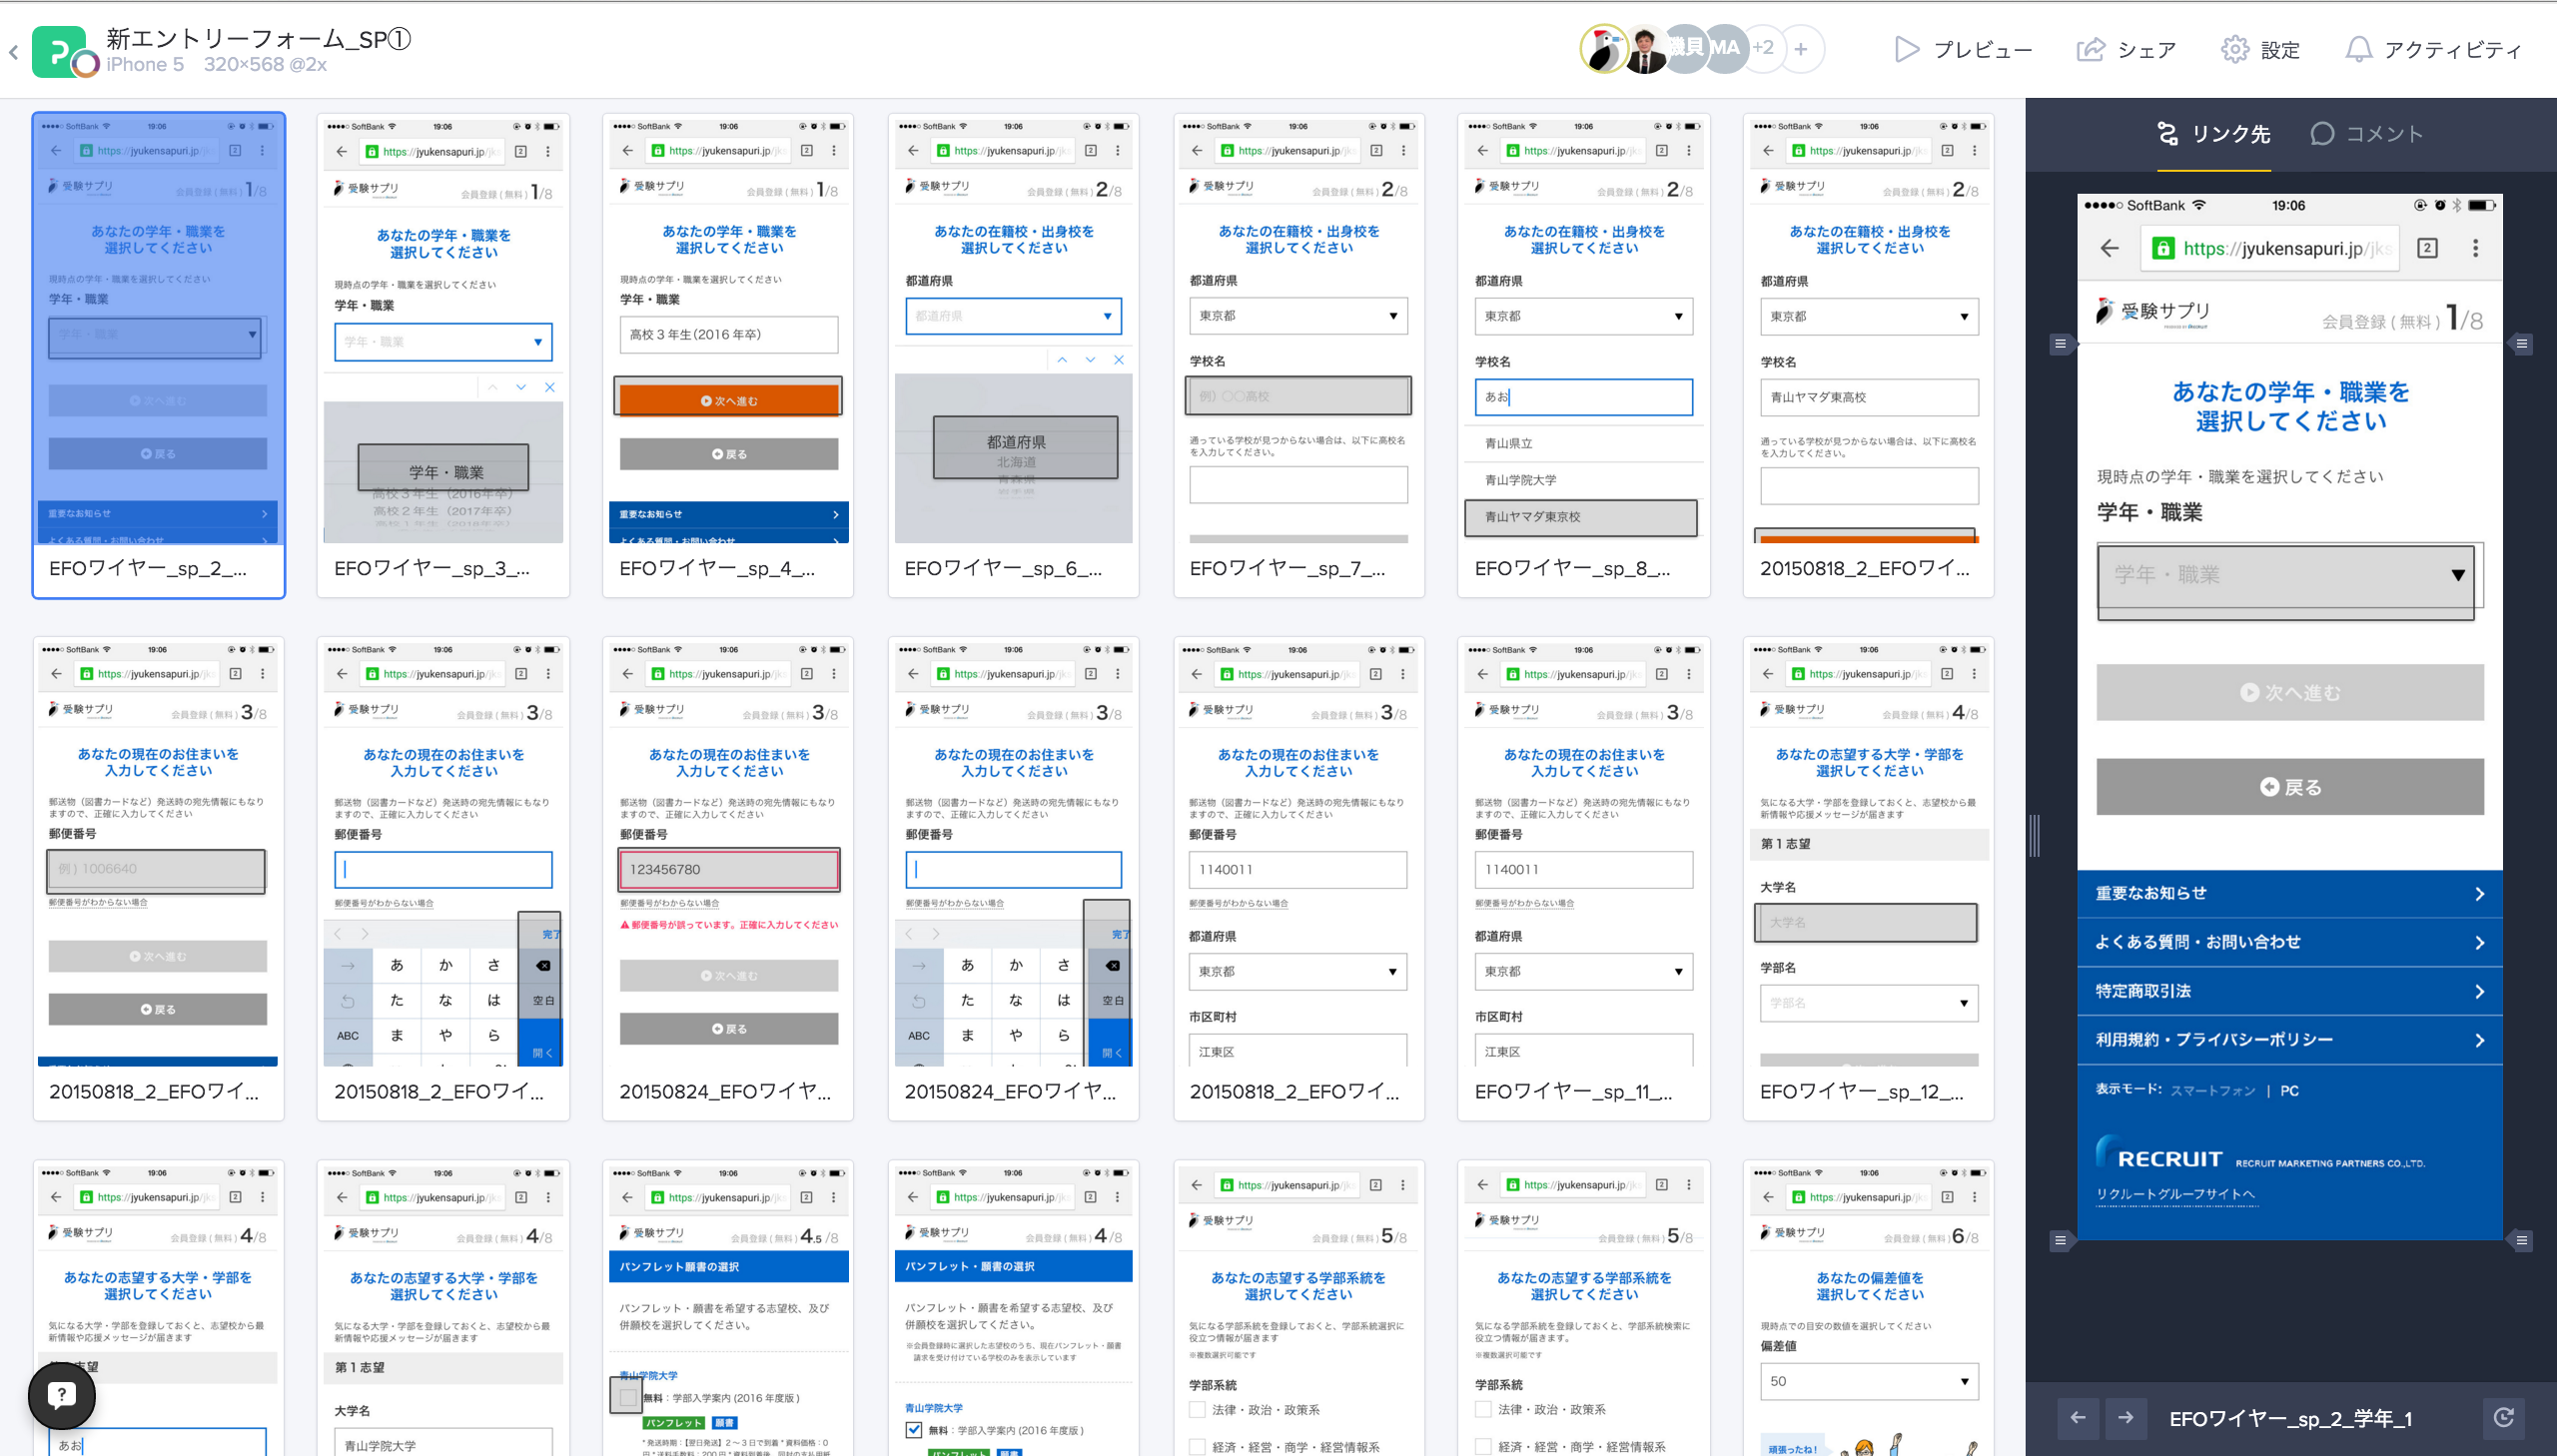Viewport: 2557px width, 1456px height.
Task: Add a collaborator with the plus button
Action: click(1801, 48)
